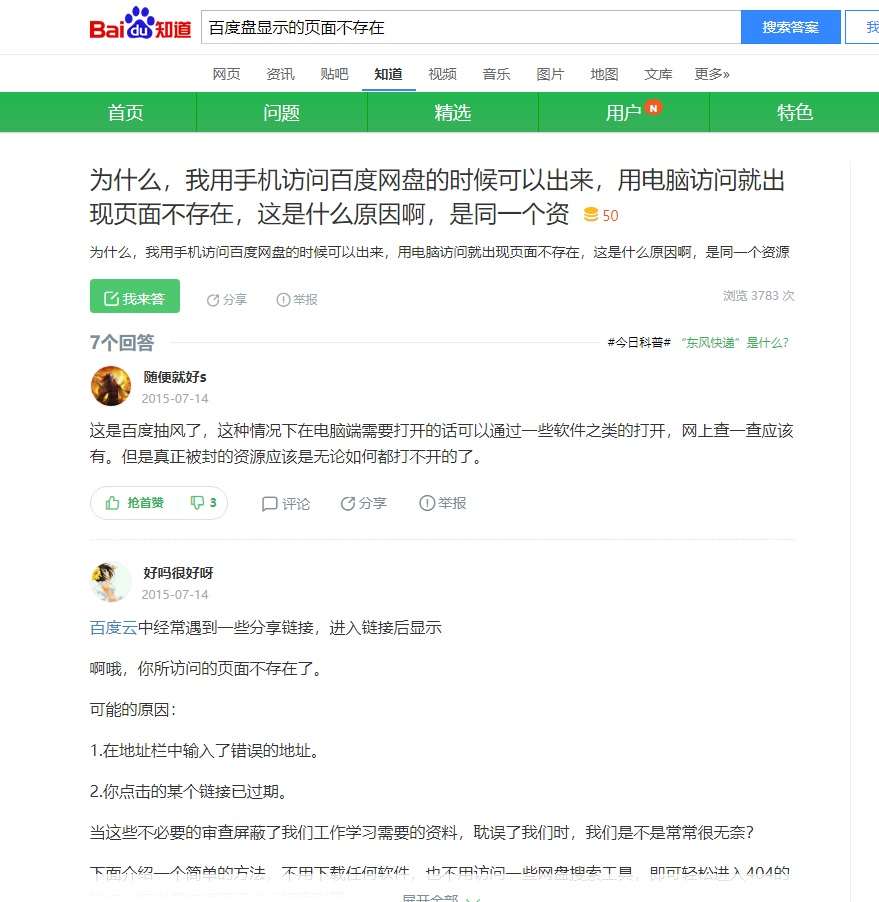This screenshot has width=879, height=902.
Task: Open the 视频 search tab
Action: [442, 74]
